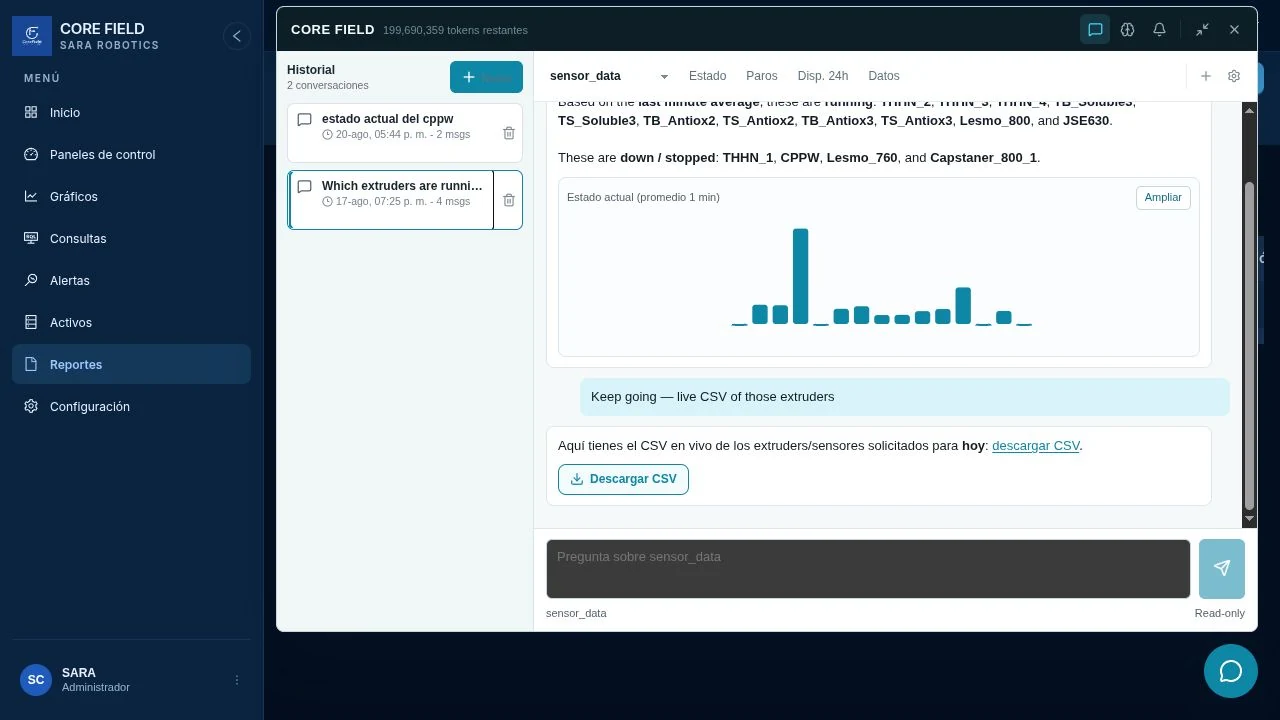
Task: Delete the 'estado actual del cppw' conversation
Action: [508, 133]
